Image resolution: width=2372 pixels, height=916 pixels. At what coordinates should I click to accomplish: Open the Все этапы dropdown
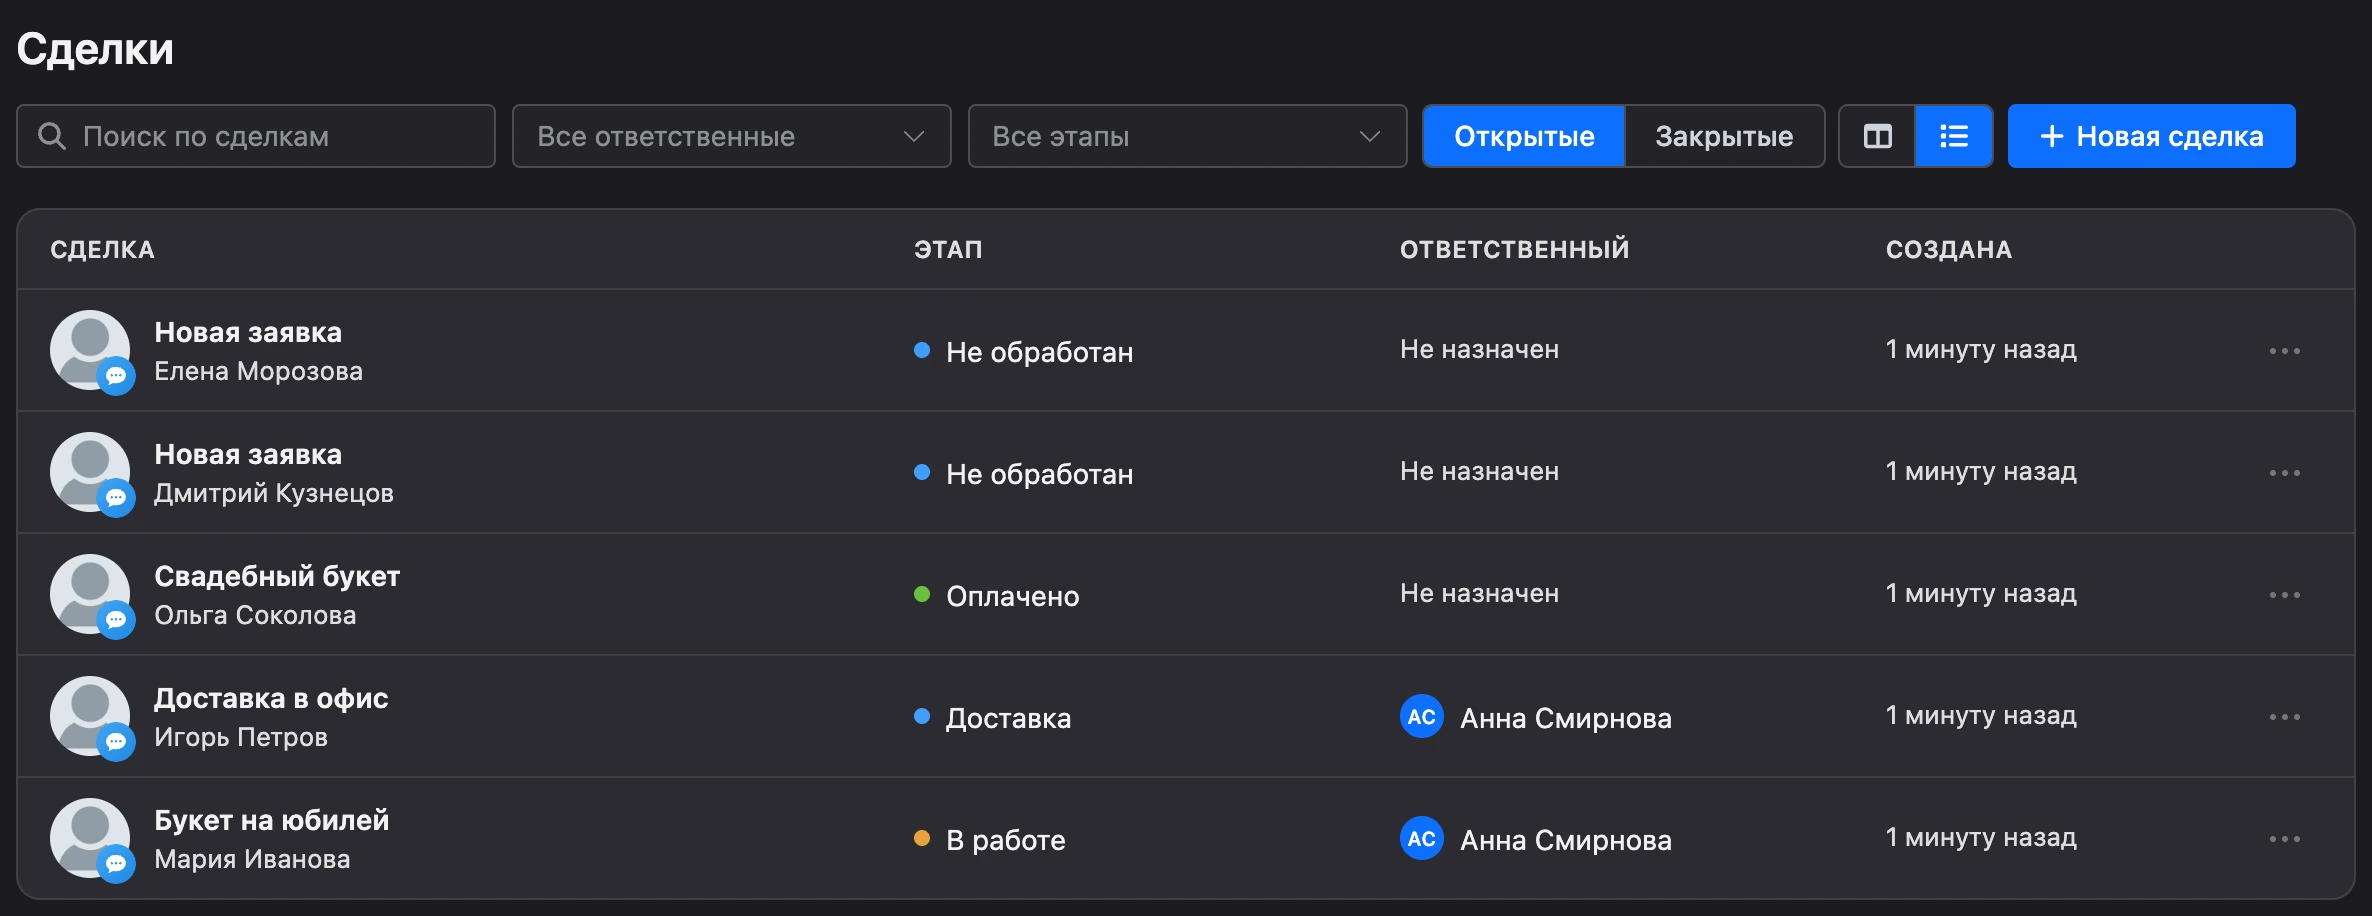coord(1187,136)
